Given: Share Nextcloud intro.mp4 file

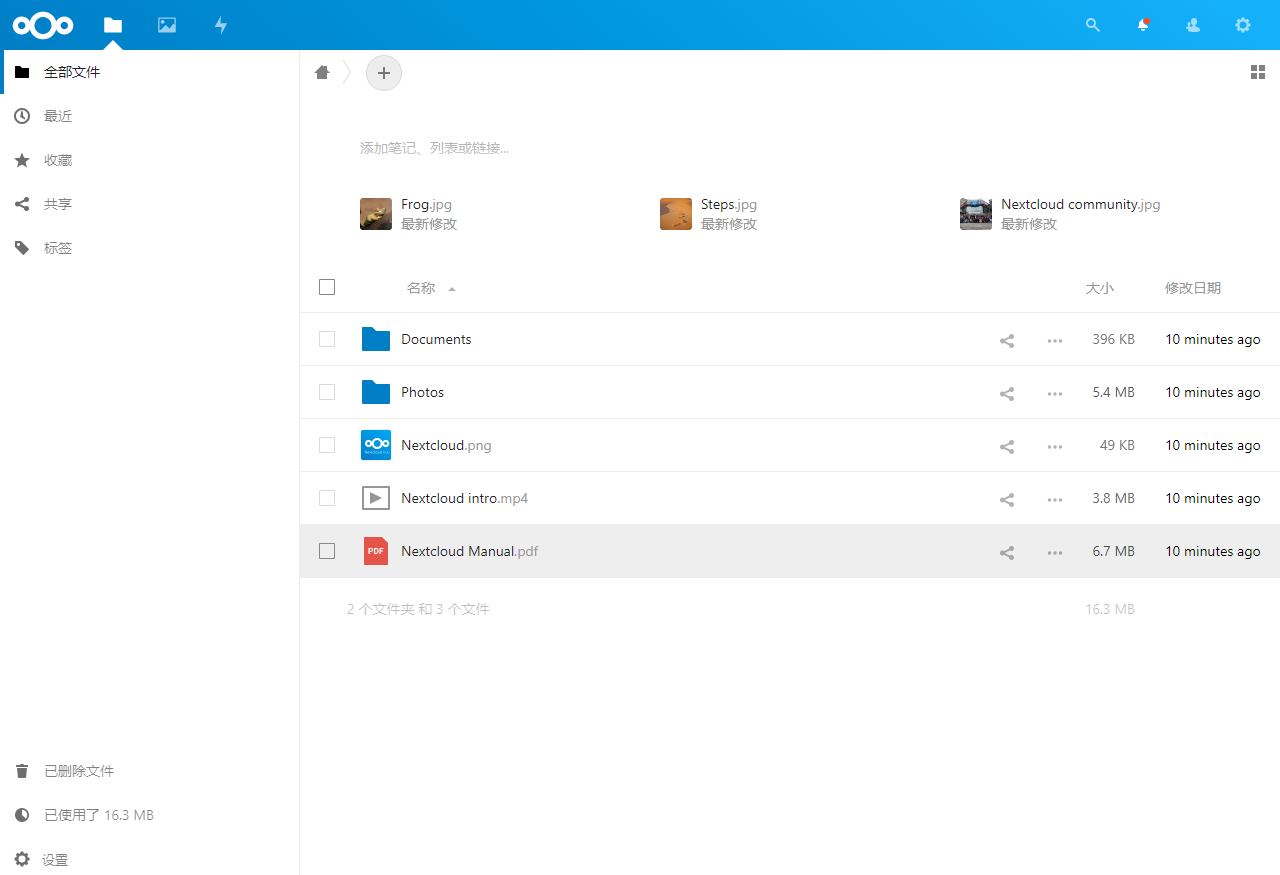Looking at the screenshot, I should pyautogui.click(x=1007, y=499).
